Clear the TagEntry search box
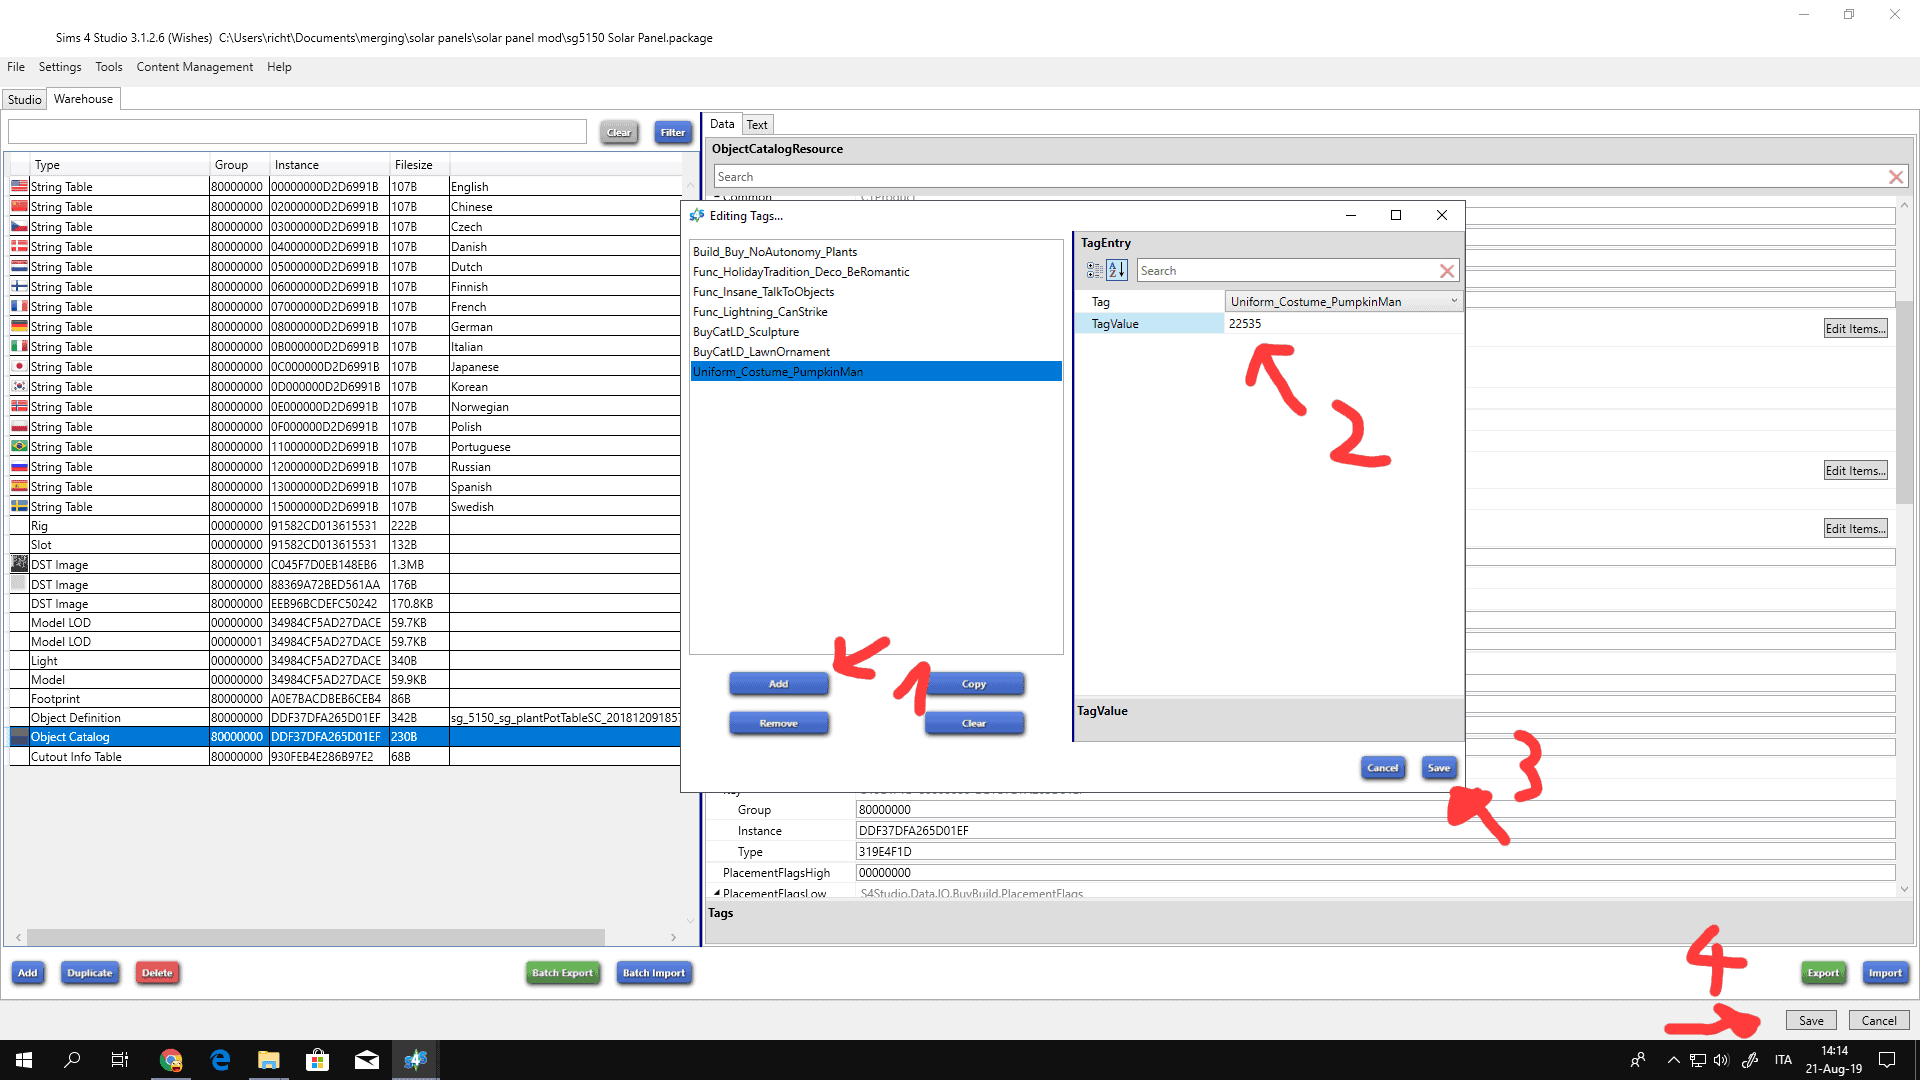1920x1080 pixels. coord(1446,271)
